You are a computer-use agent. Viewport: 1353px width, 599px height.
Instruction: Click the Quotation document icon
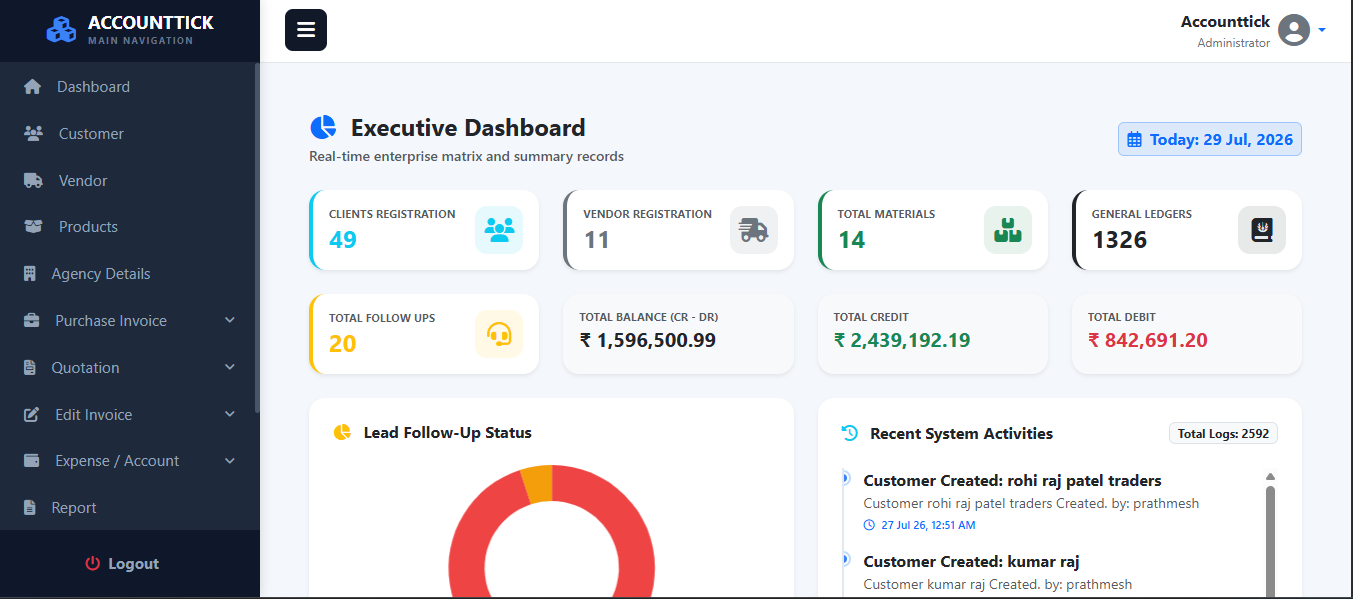30,368
